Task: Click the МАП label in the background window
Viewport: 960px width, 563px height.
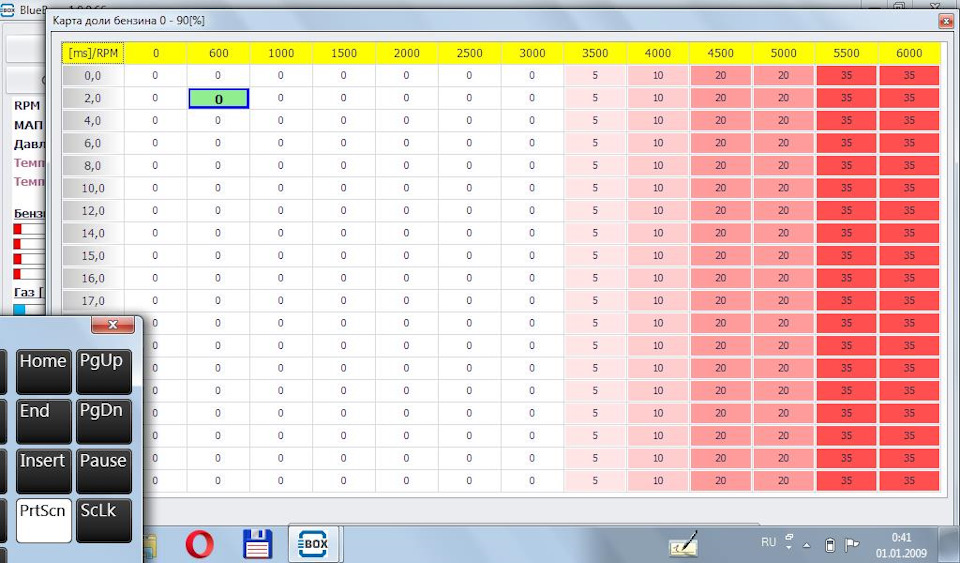Action: [x=29, y=125]
